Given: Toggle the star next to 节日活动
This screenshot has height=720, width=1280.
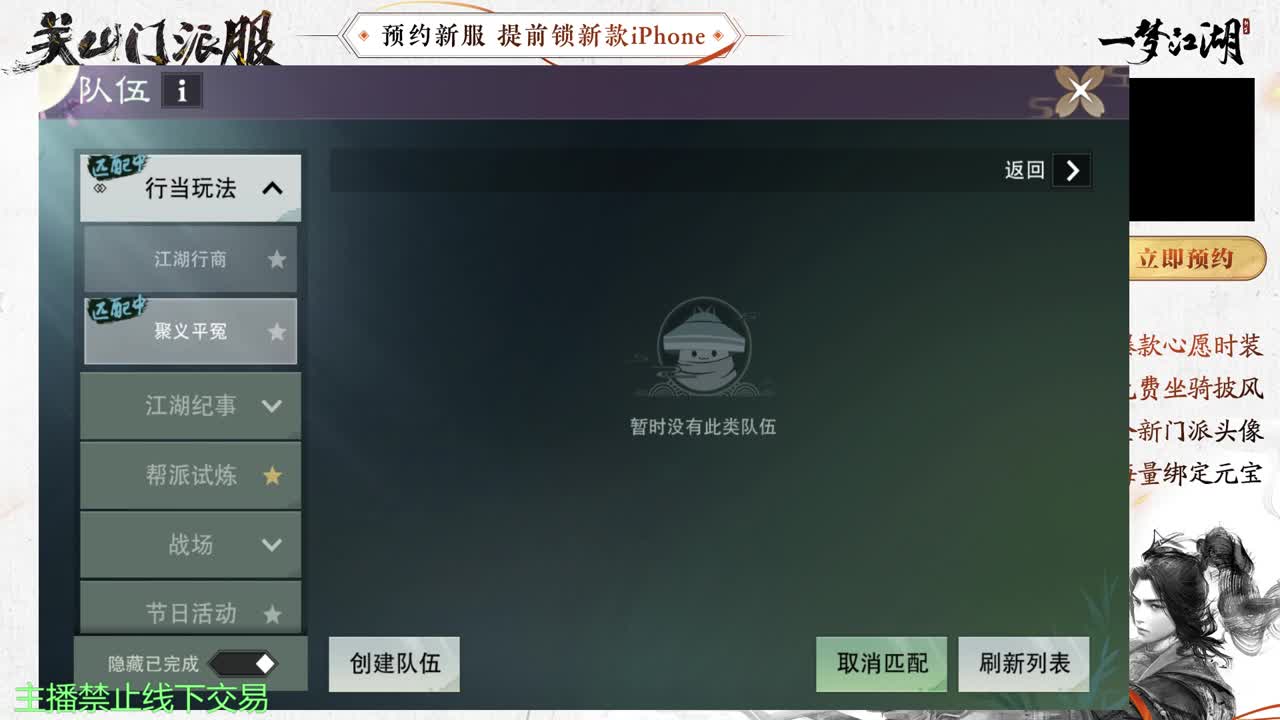Looking at the screenshot, I should [274, 614].
